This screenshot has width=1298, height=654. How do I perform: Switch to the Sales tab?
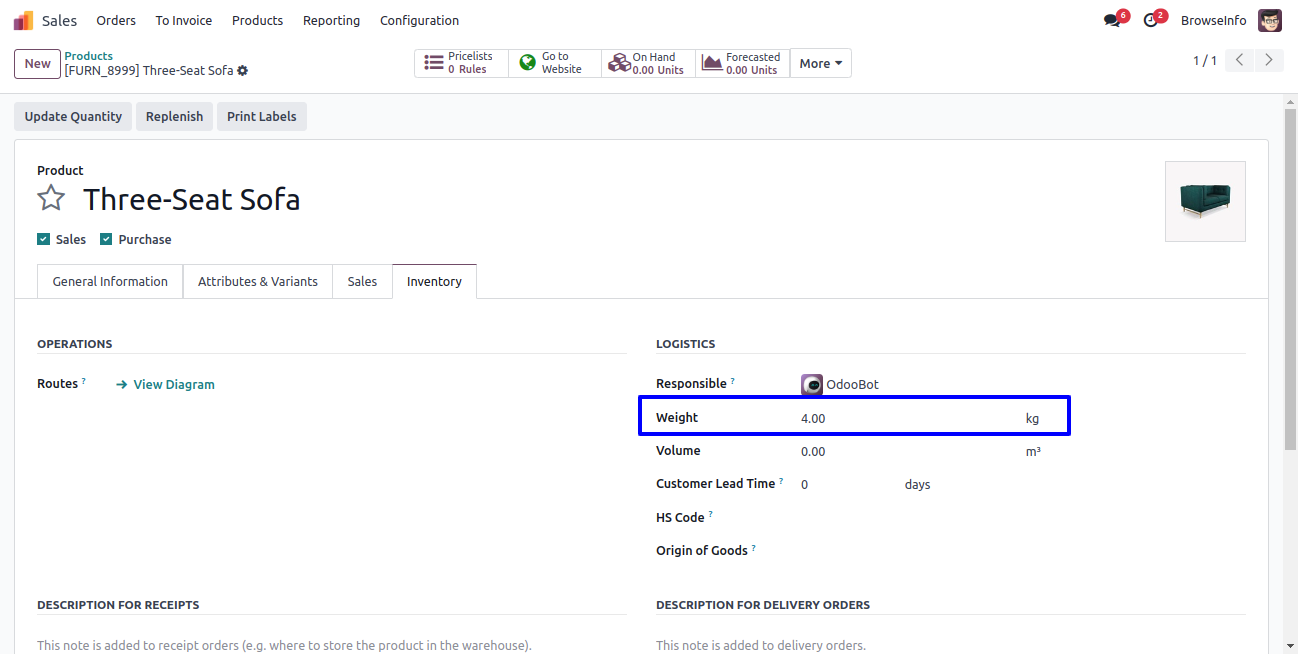[362, 281]
